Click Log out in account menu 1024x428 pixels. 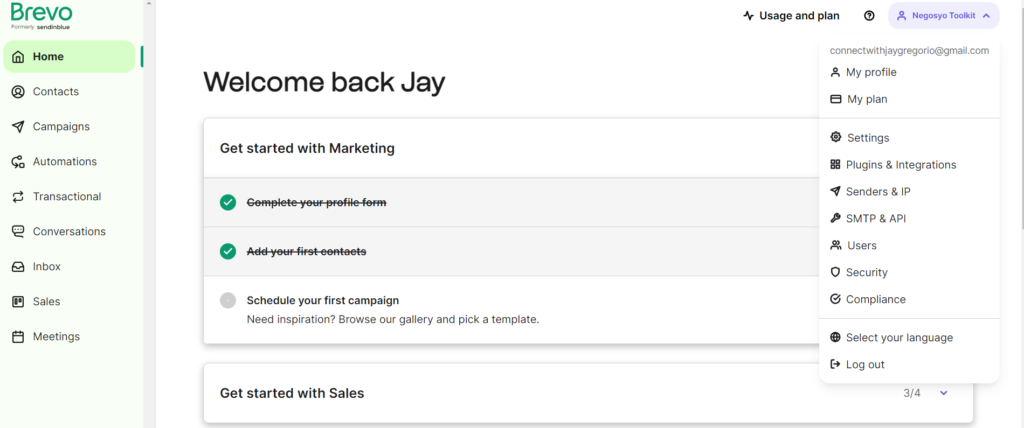[x=908, y=365]
